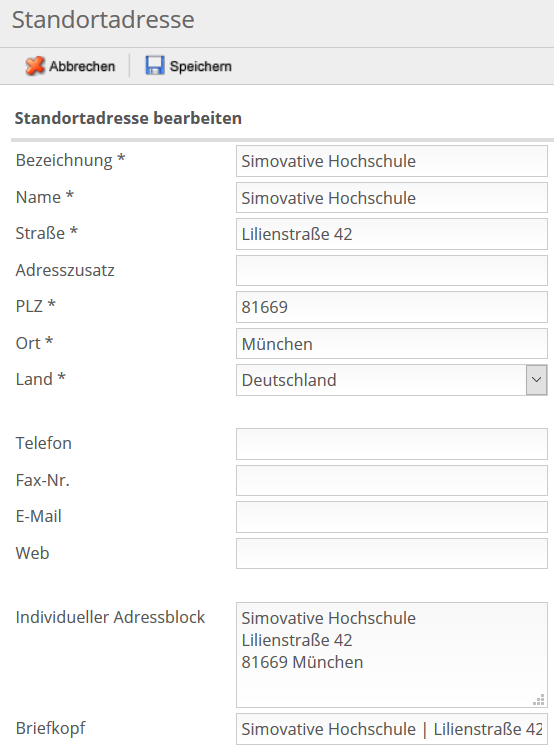Click inside the Individueller Adressblock textarea
554x751 pixels.
coord(392,655)
